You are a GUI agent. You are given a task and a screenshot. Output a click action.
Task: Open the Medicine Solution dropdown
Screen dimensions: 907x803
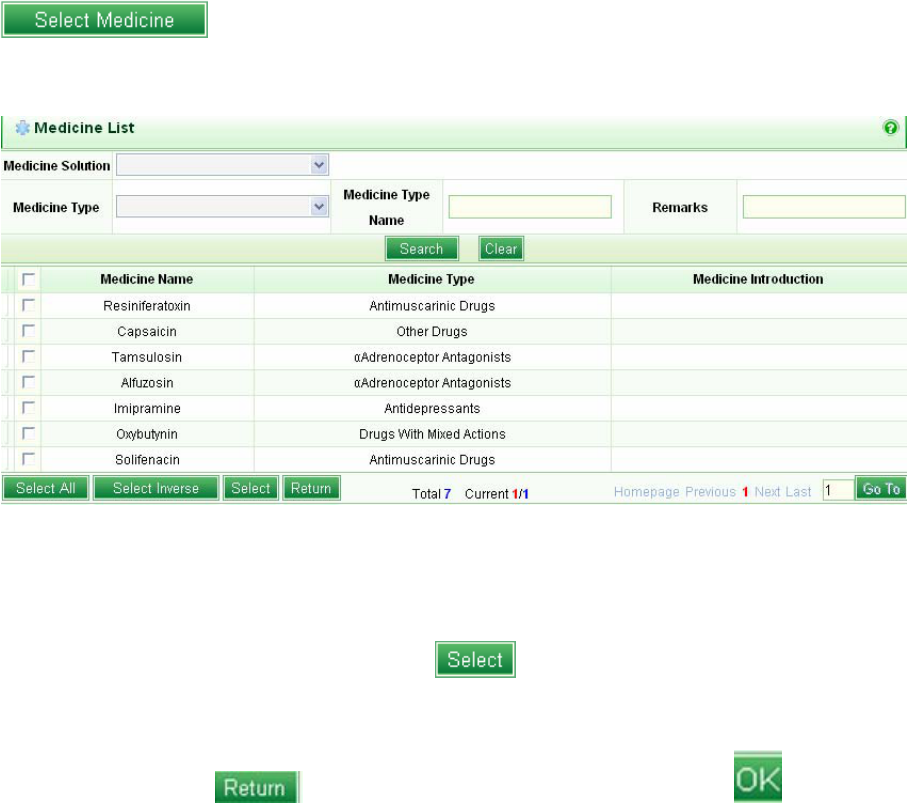223,165
